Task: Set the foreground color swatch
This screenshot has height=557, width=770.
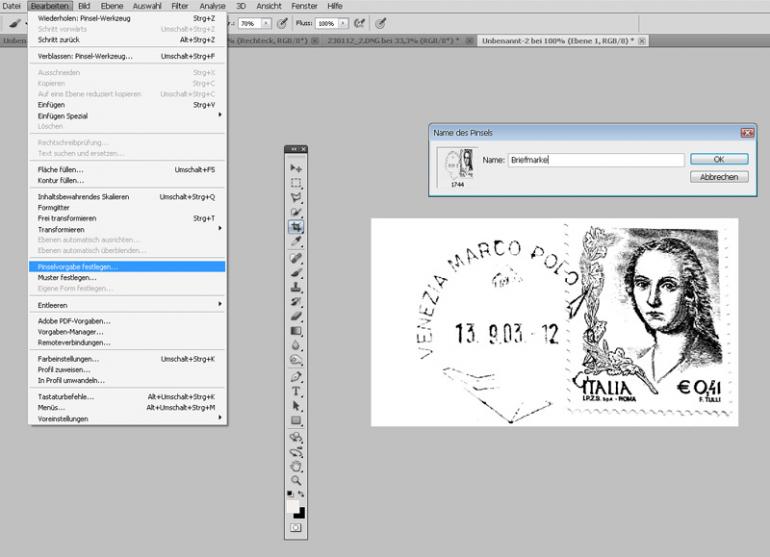Action: [x=292, y=506]
